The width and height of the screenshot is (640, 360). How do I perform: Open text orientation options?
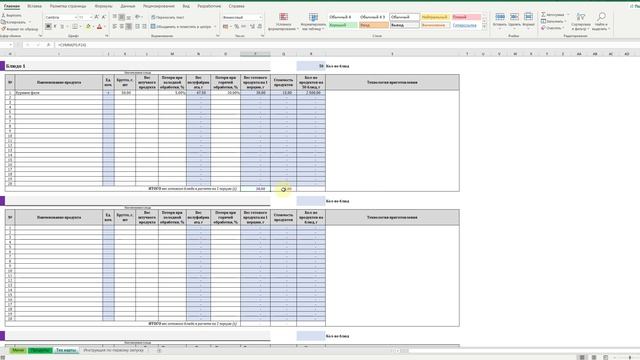tap(138, 17)
